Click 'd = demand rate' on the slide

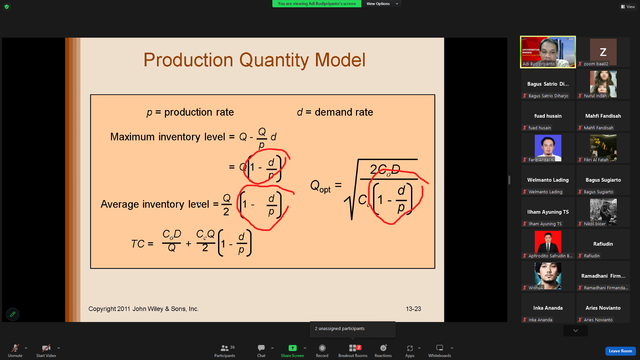tap(335, 112)
